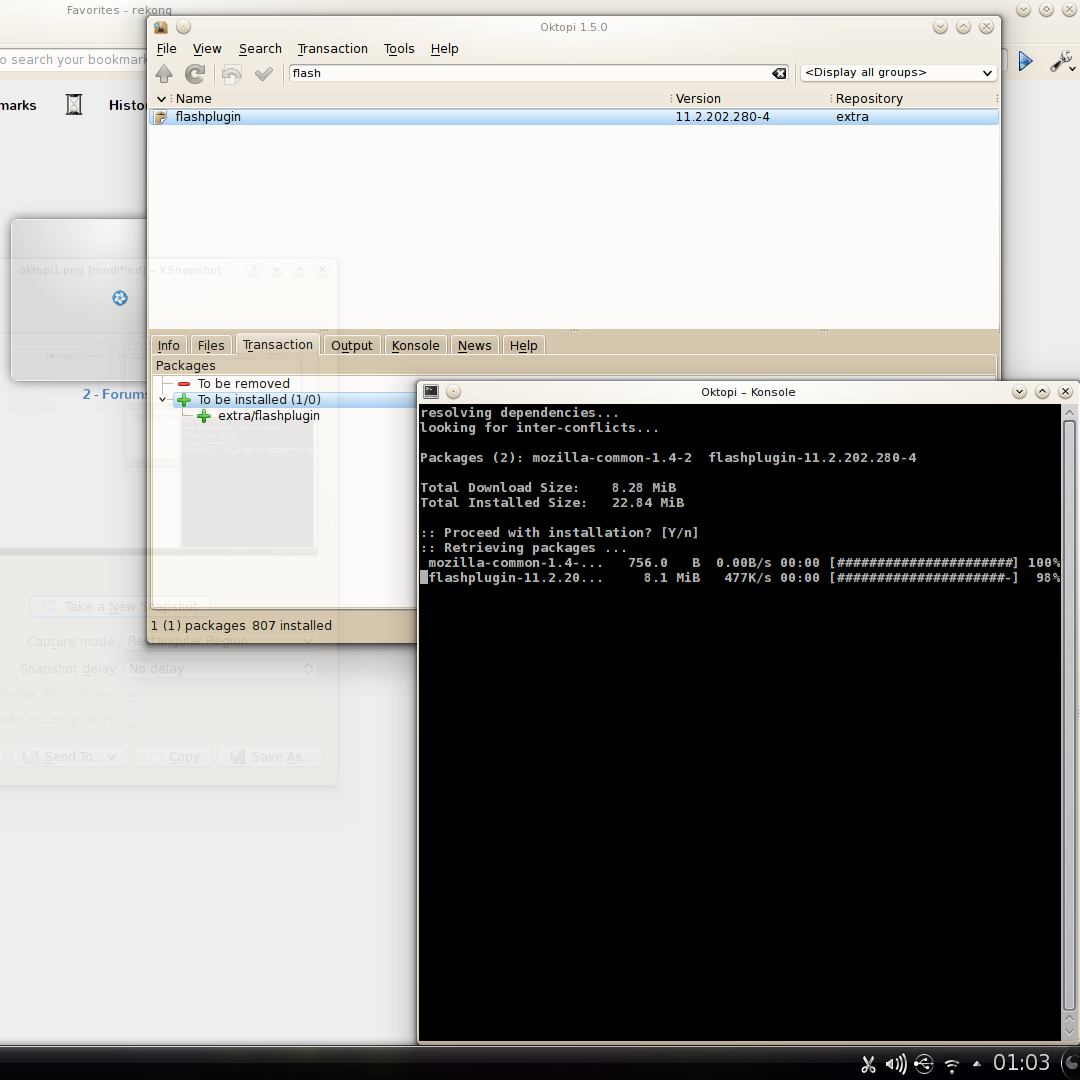
Task: Click the hourglass History icon in rekonq
Action: [x=74, y=105]
